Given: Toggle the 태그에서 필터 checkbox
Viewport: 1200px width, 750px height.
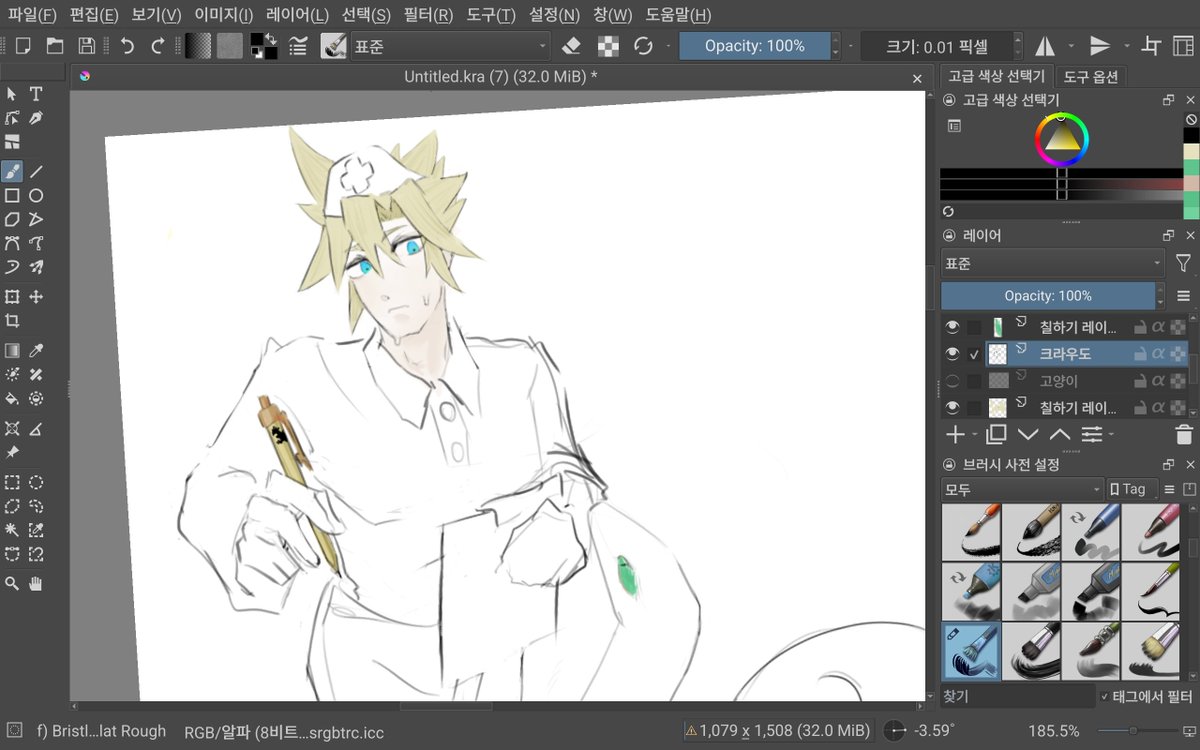Looking at the screenshot, I should click(x=1104, y=696).
